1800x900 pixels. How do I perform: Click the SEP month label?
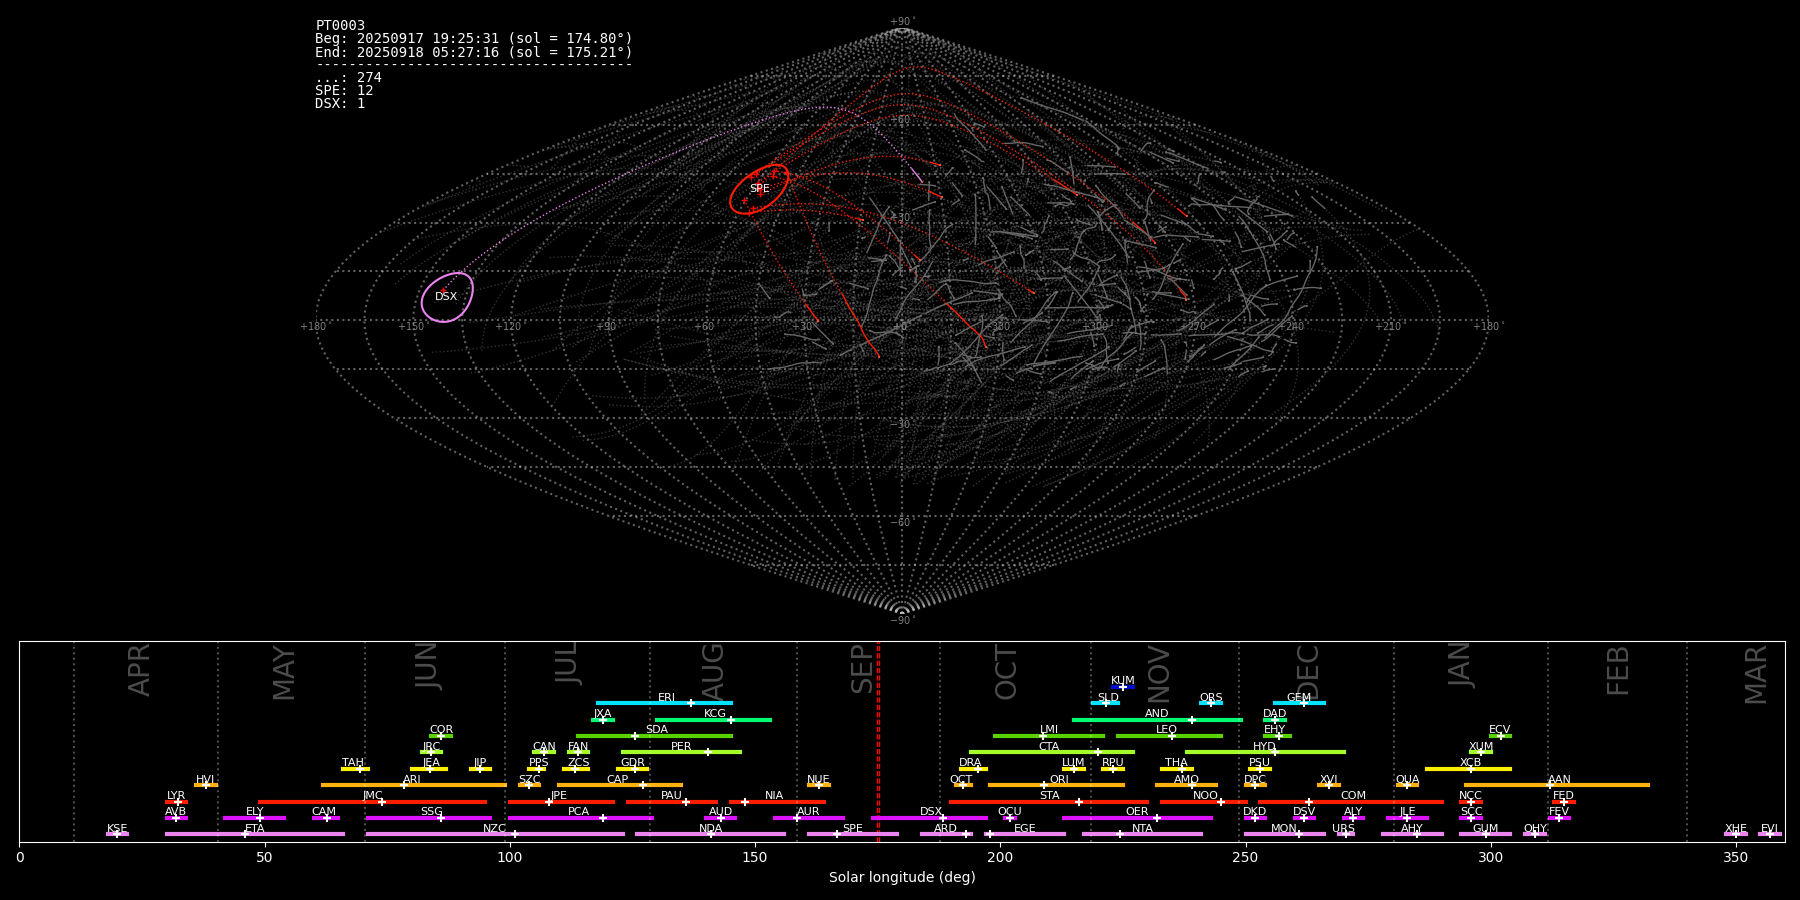click(x=862, y=669)
